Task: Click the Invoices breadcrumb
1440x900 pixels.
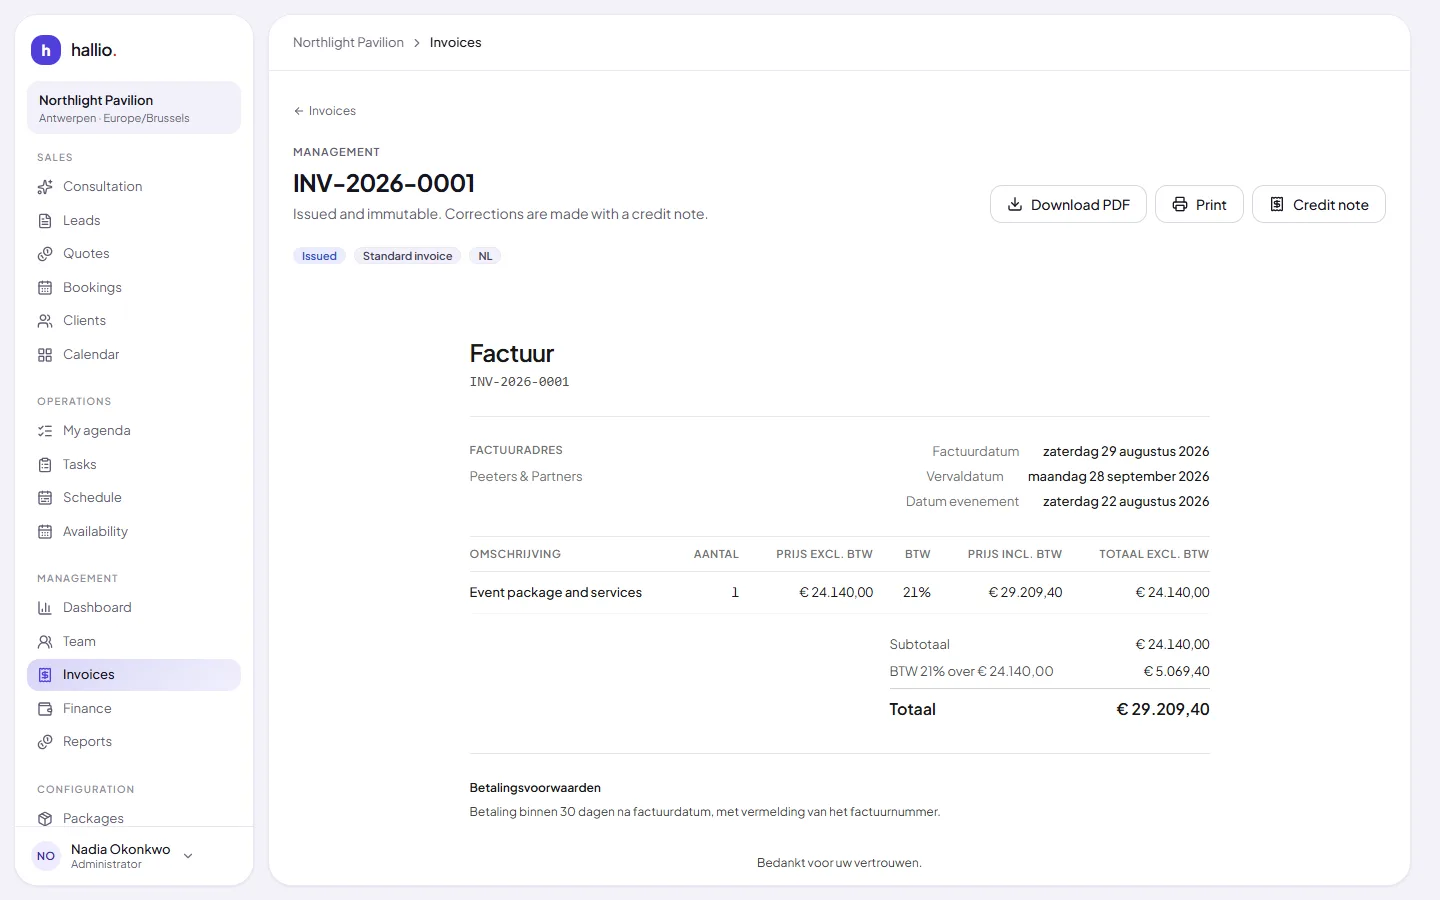Action: [455, 42]
